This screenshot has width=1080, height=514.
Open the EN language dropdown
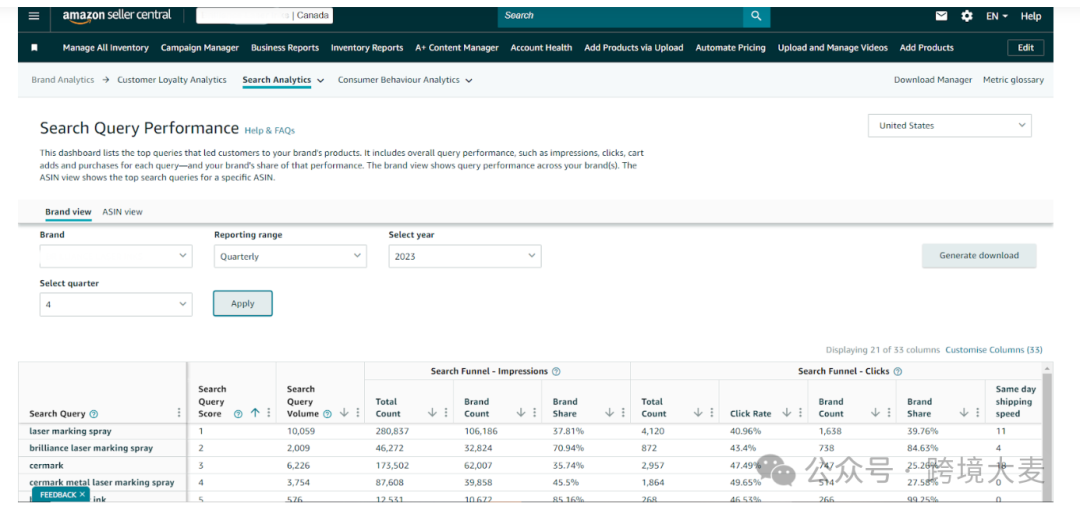997,16
